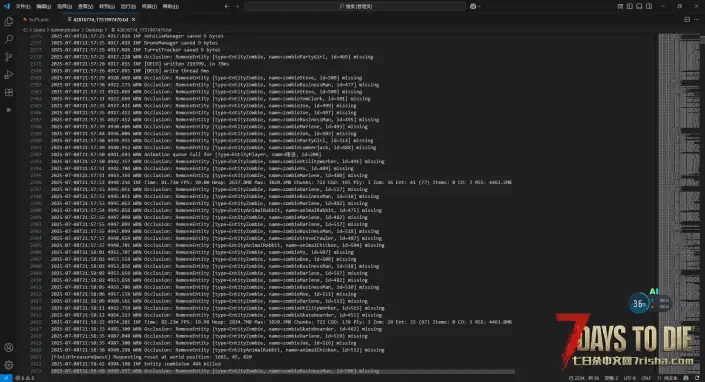This screenshot has width=705, height=382.
Task: Open errors and warnings count in status bar
Action: coord(25,378)
